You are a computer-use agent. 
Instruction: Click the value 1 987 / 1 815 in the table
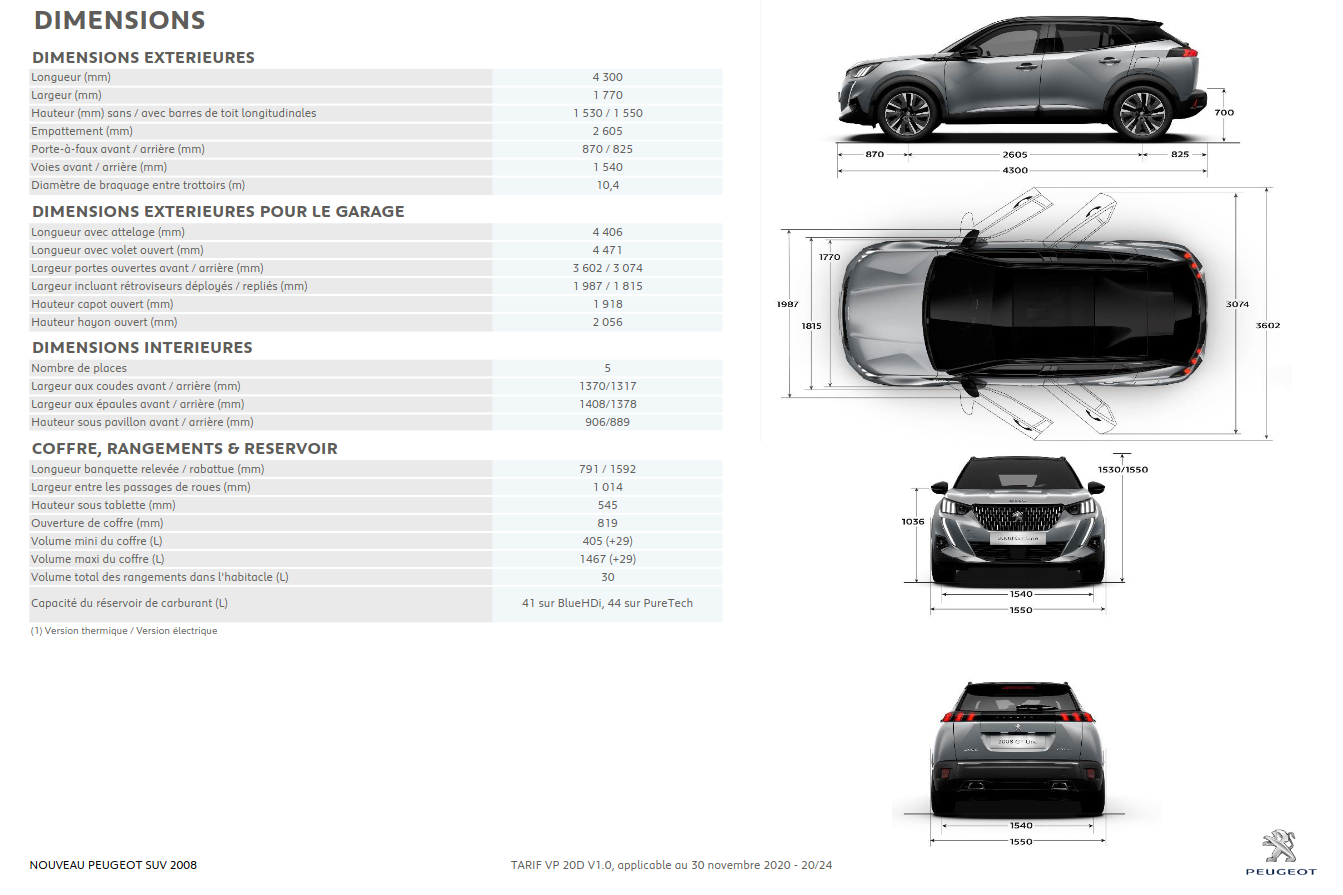click(607, 286)
